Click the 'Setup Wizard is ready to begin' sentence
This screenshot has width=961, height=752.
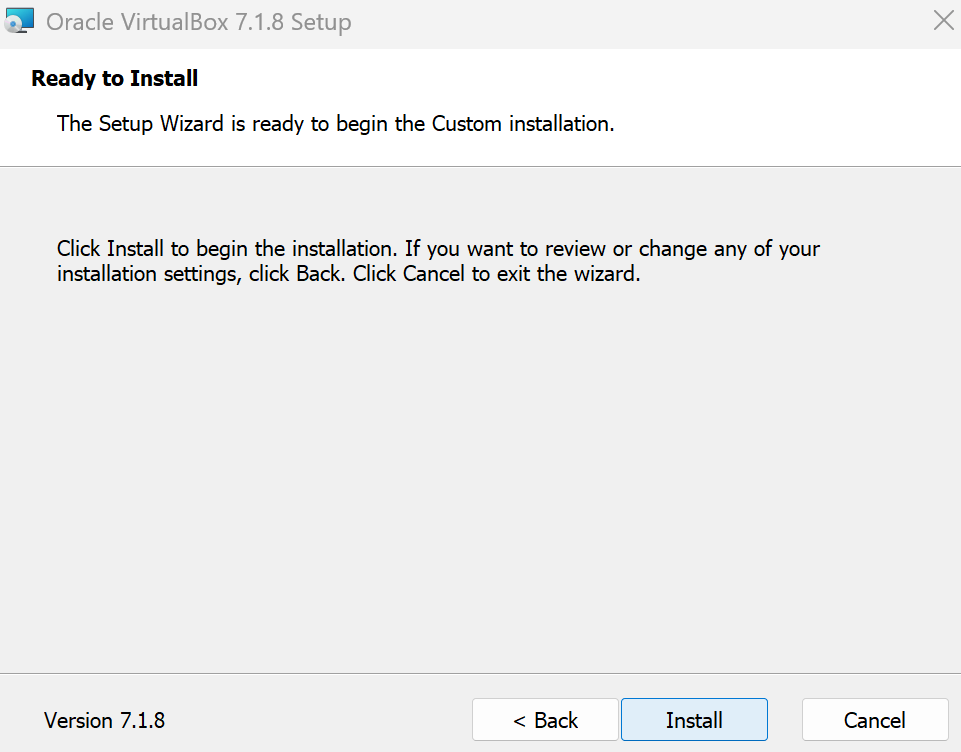click(335, 124)
